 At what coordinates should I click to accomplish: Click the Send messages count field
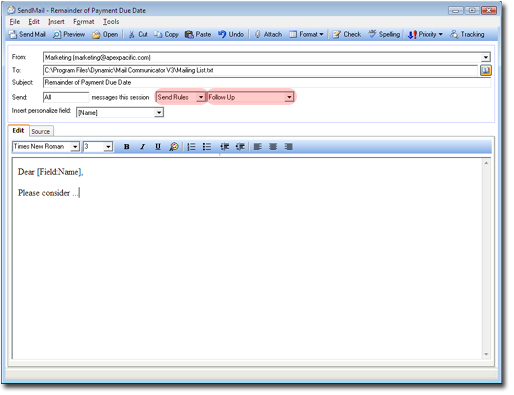[x=66, y=97]
